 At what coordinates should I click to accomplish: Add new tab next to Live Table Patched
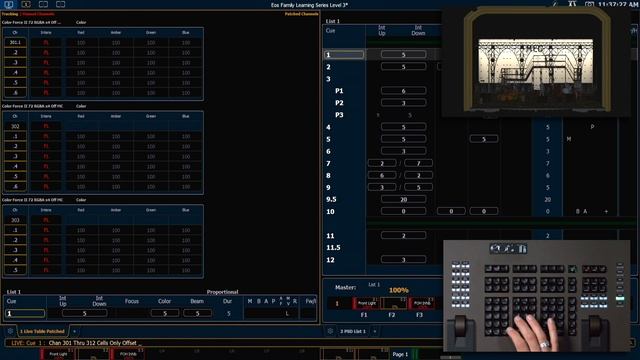74,331
